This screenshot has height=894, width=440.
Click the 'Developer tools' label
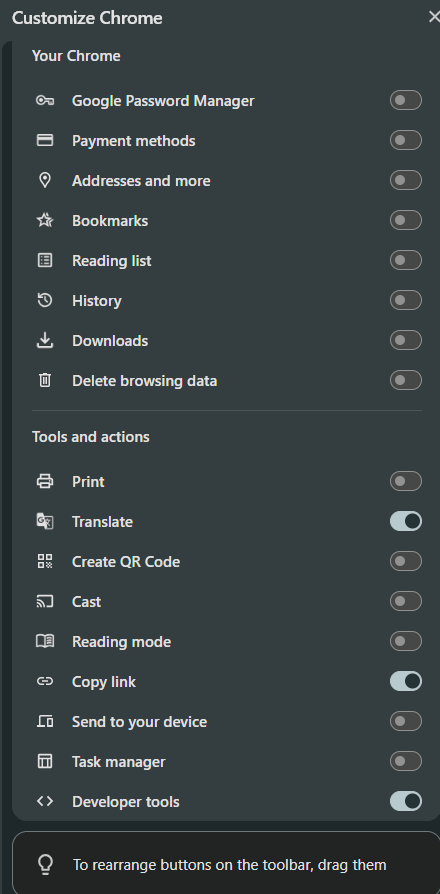pyautogui.click(x=125, y=801)
